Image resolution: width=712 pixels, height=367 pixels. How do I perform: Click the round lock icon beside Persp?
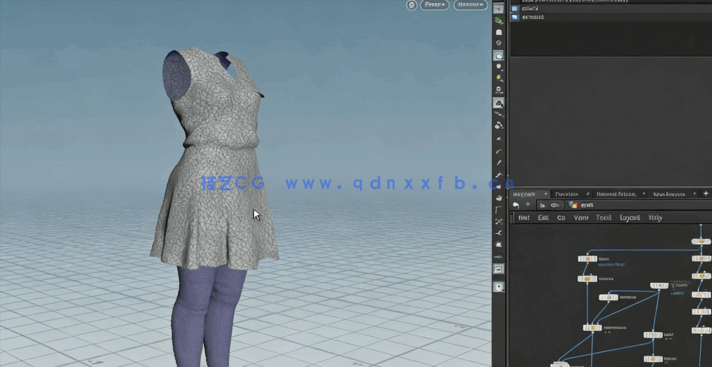[x=412, y=5]
